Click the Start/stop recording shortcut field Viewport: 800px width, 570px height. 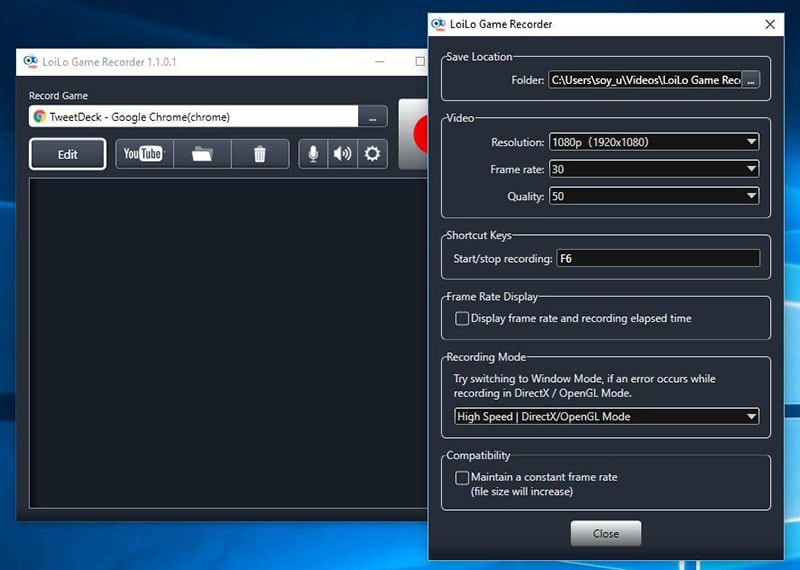pyautogui.click(x=658, y=258)
